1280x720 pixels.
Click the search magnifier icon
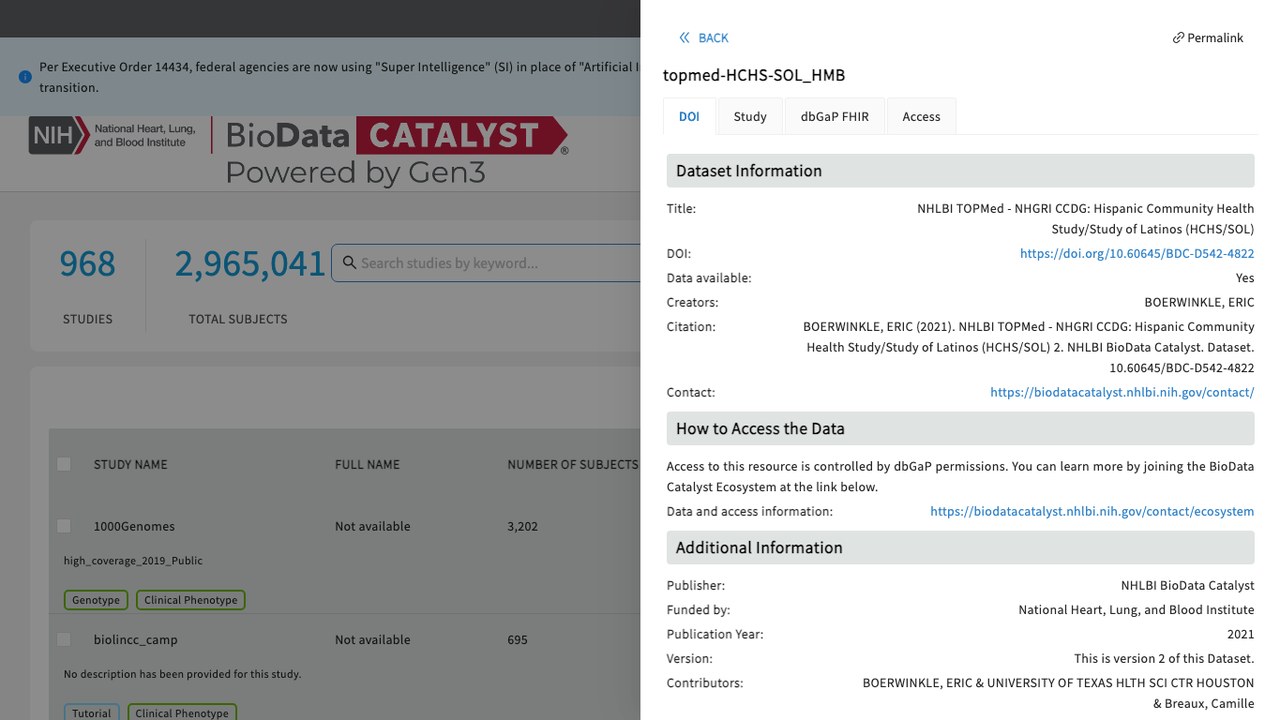point(349,263)
